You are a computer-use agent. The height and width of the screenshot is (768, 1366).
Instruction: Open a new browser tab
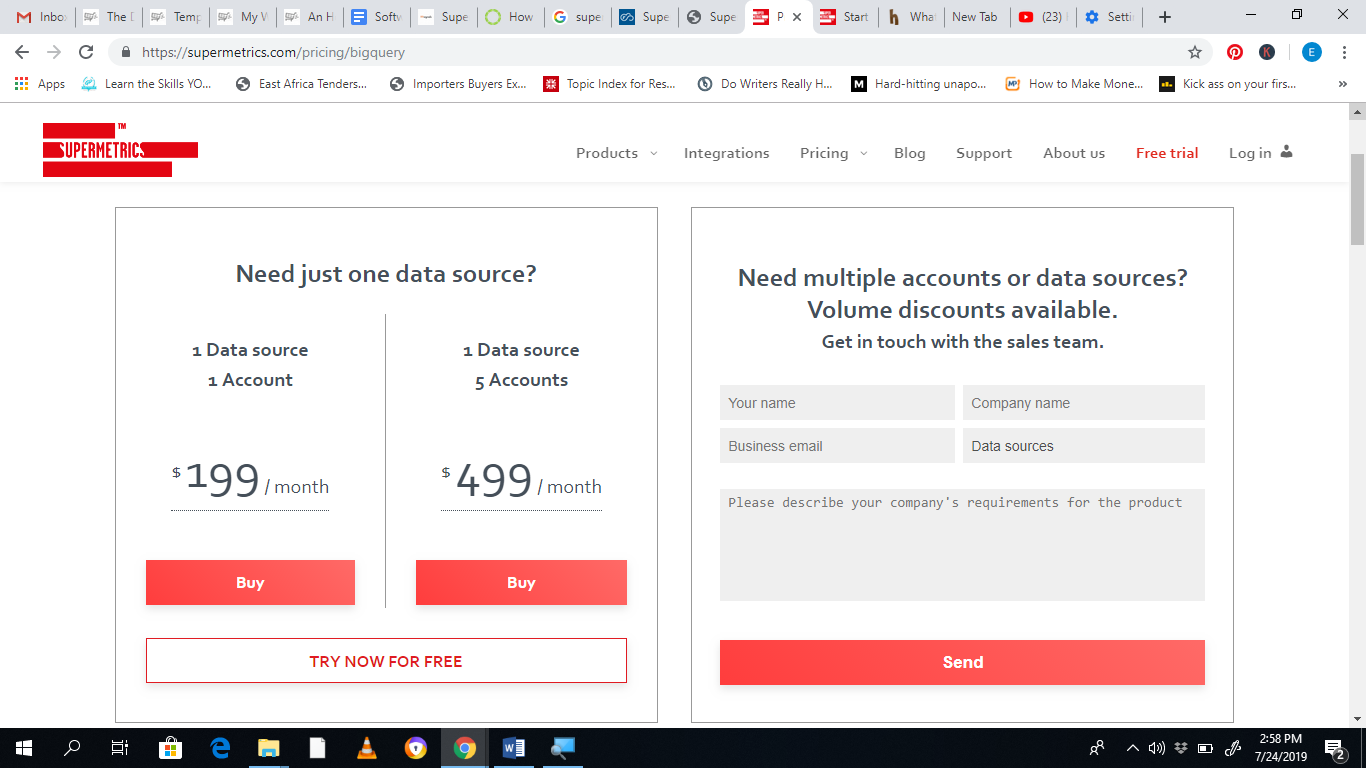coord(1164,17)
